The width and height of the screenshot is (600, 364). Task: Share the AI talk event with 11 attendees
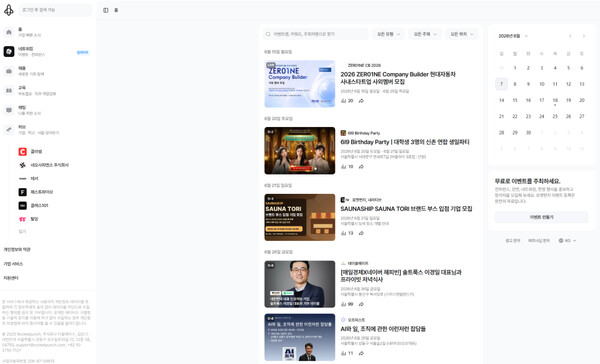tap(361, 353)
